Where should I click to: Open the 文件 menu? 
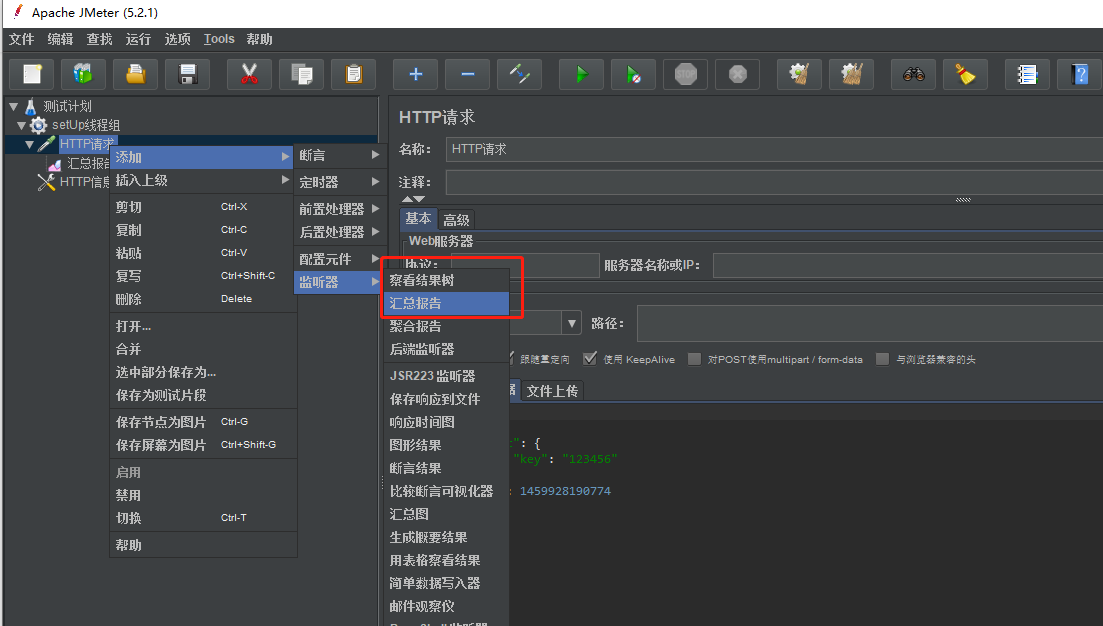coord(21,39)
